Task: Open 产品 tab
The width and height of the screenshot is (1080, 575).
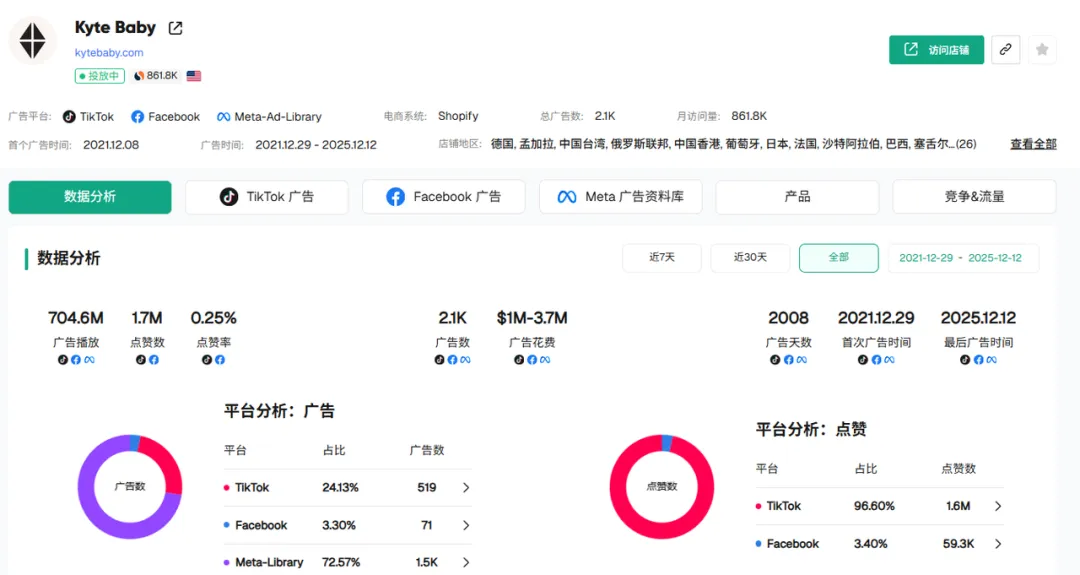Action: (x=798, y=197)
